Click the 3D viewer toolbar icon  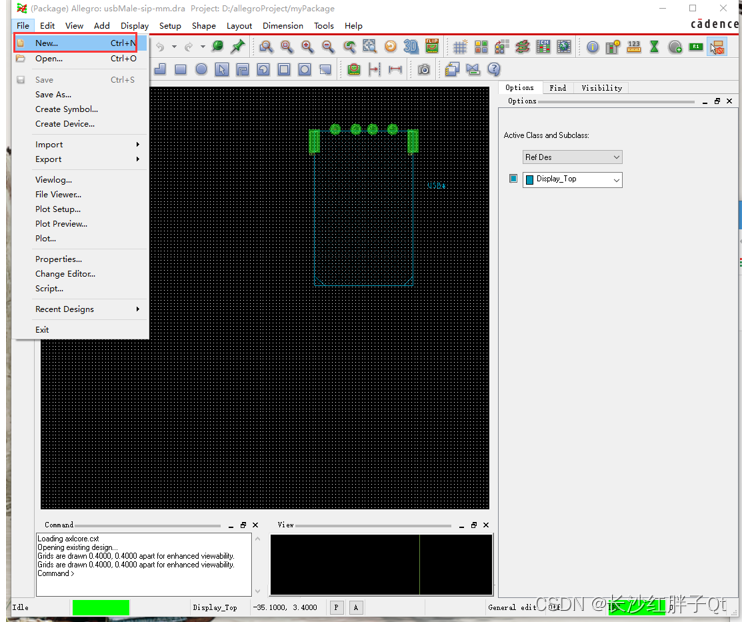(411, 46)
